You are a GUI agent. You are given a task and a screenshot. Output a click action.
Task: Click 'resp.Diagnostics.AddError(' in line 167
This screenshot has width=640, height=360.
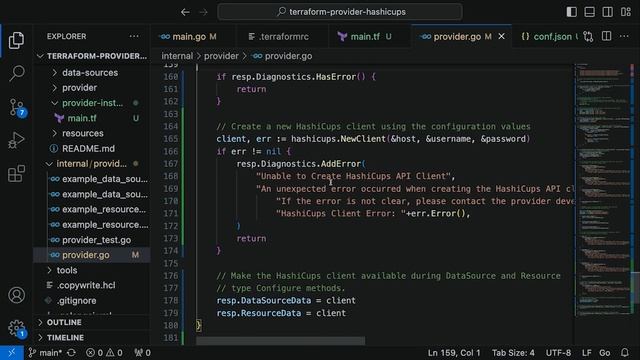tap(301, 164)
